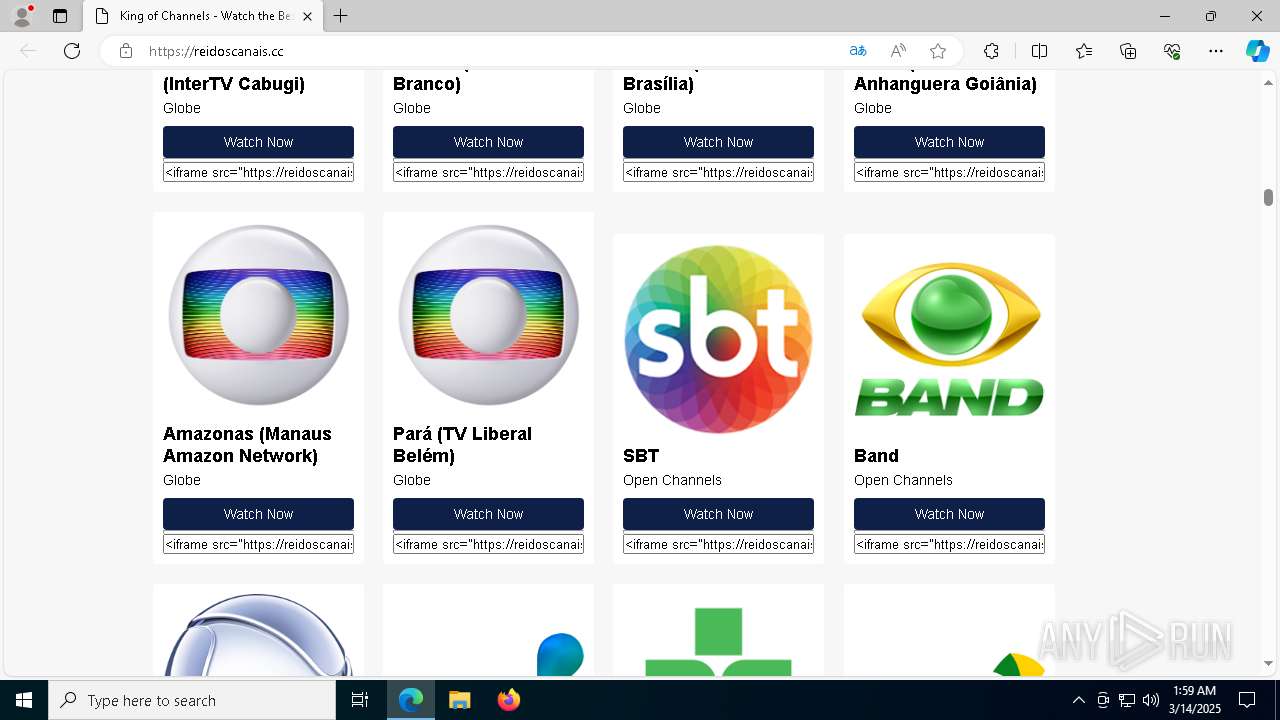Open the SBT logo thumbnail

718,338
